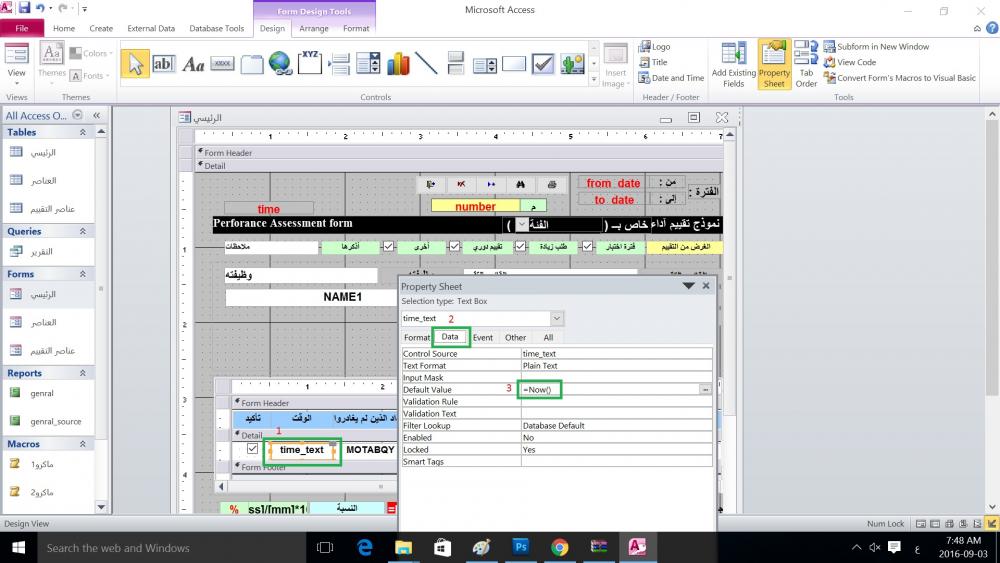
Task: Open the Data tab in Property Sheet
Action: [450, 337]
